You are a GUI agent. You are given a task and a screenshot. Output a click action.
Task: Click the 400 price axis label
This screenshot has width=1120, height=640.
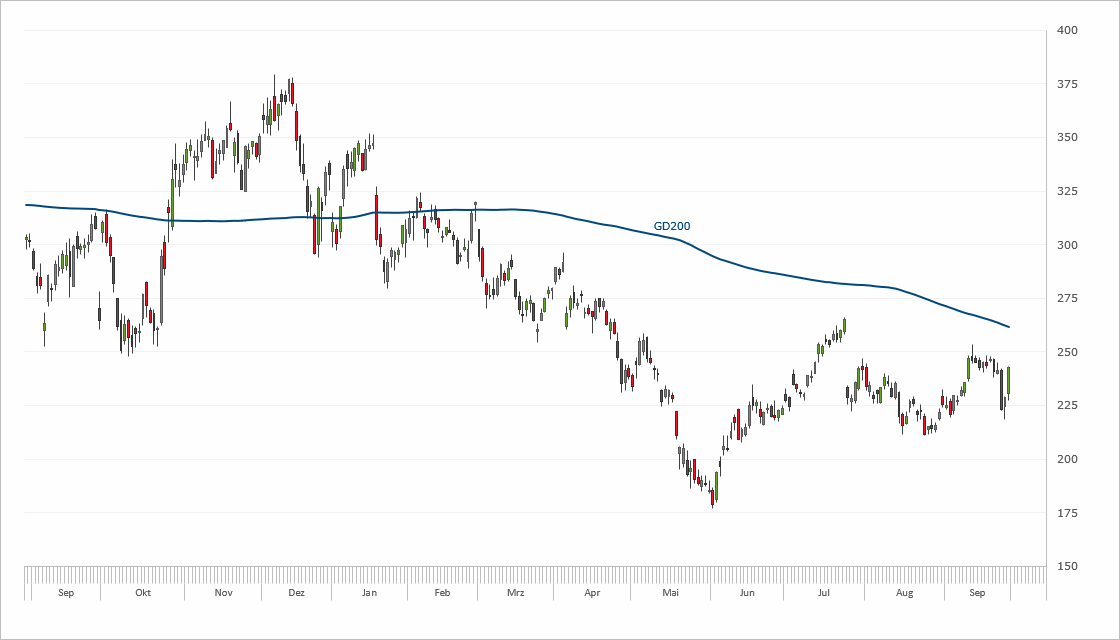pyautogui.click(x=1066, y=31)
